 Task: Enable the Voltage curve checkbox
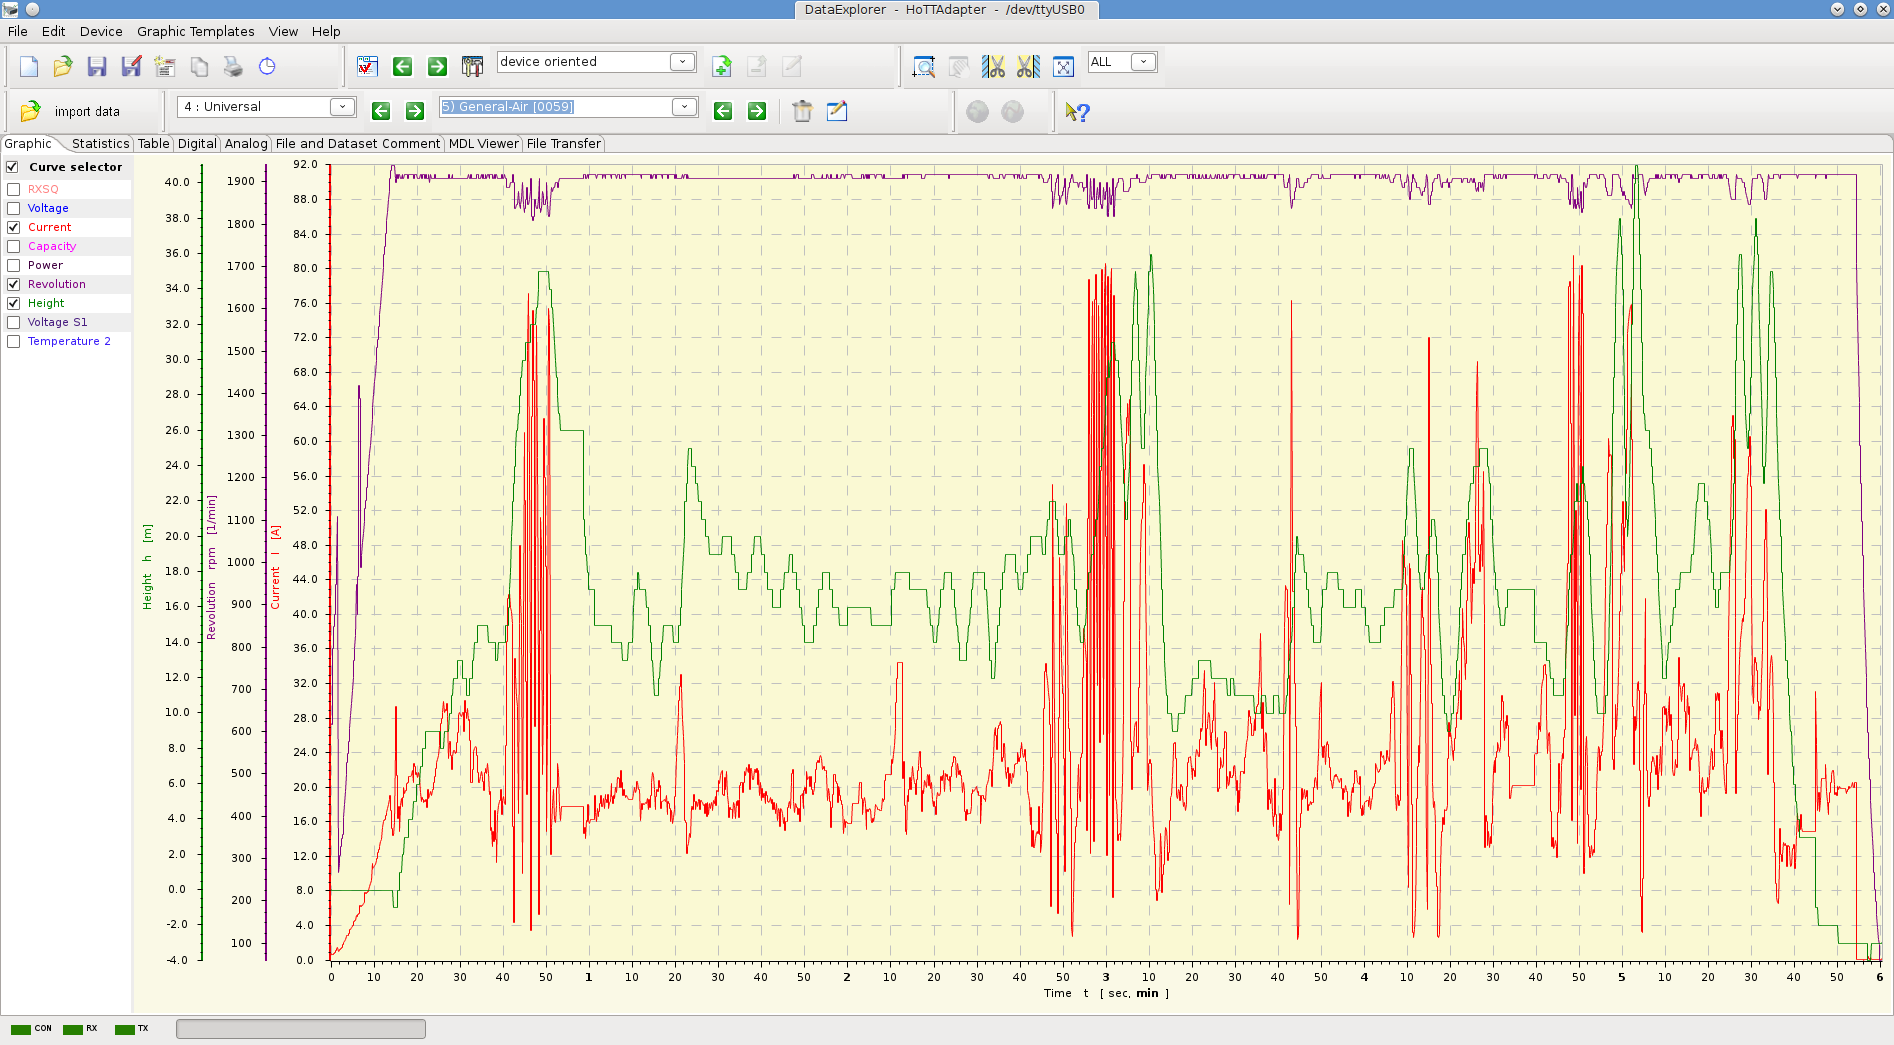[x=14, y=208]
